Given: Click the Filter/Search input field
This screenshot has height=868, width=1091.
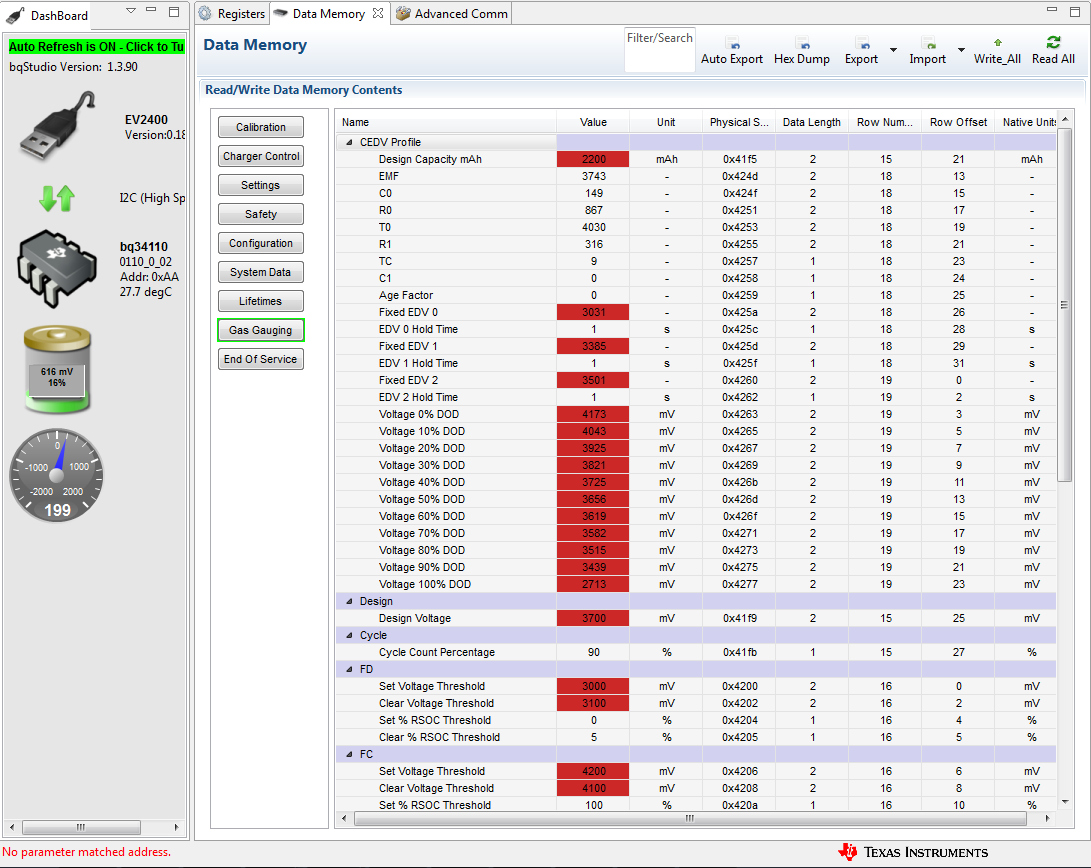Looking at the screenshot, I should [660, 50].
